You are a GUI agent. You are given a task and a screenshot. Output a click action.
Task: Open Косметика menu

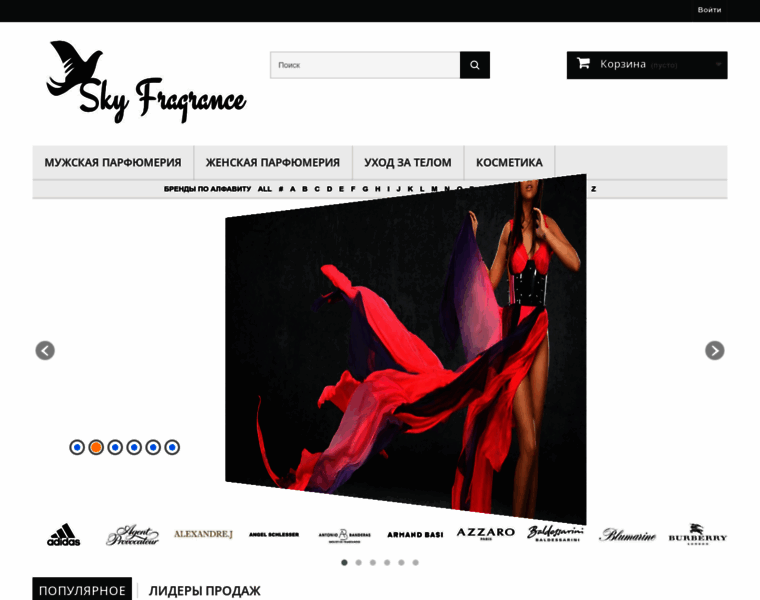[509, 162]
